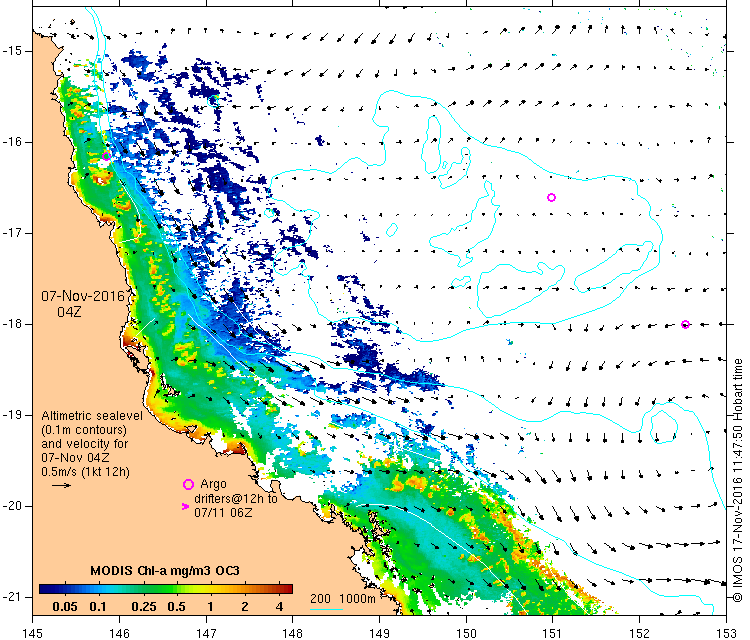This screenshot has height=640, width=750.
Task: Click the '0.5m/s (1kt 12h)' text
Action: [x=85, y=472]
